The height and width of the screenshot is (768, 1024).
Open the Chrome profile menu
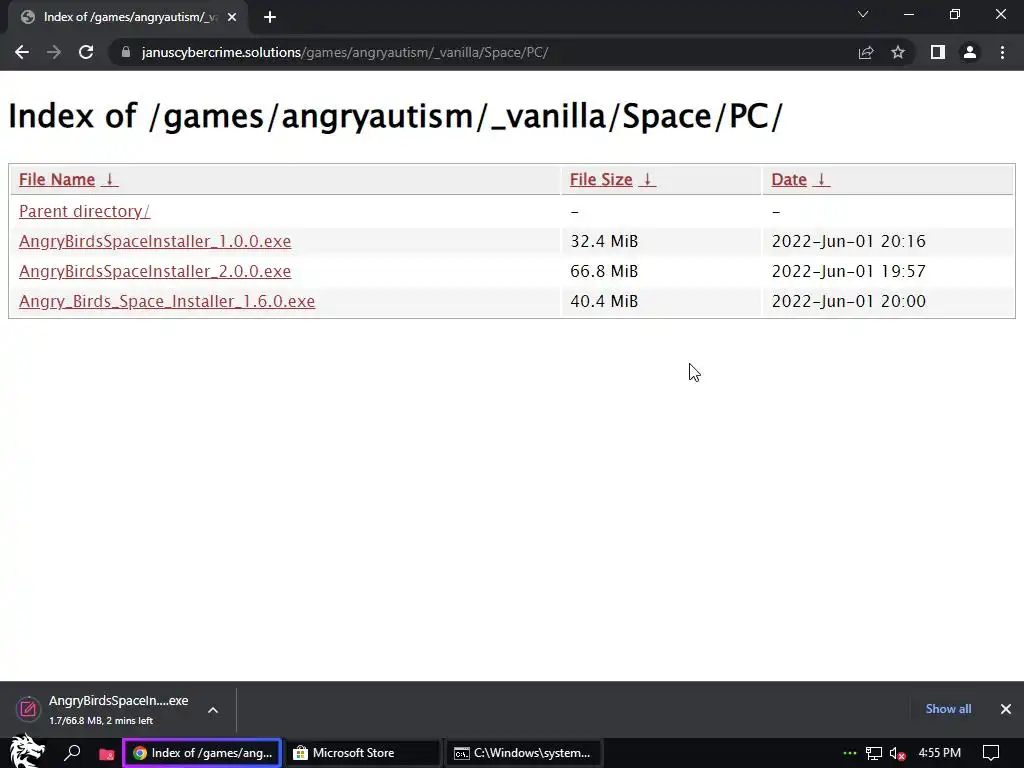970,52
